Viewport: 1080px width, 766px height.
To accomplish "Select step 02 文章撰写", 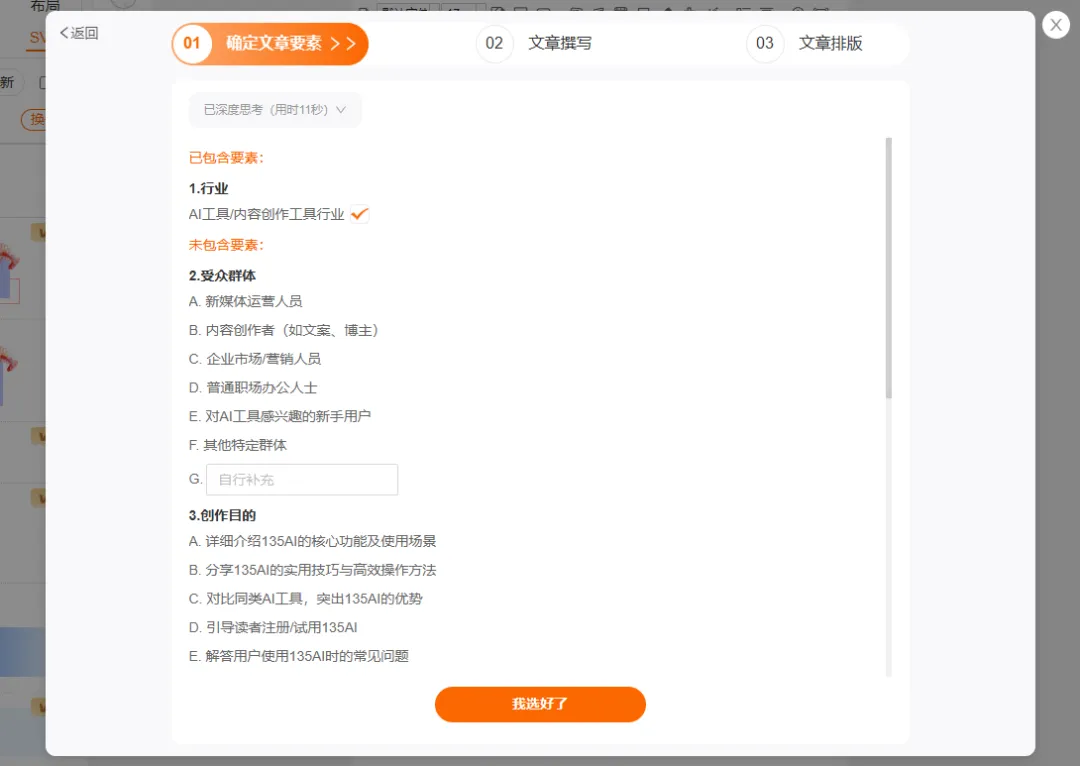I will point(534,43).
